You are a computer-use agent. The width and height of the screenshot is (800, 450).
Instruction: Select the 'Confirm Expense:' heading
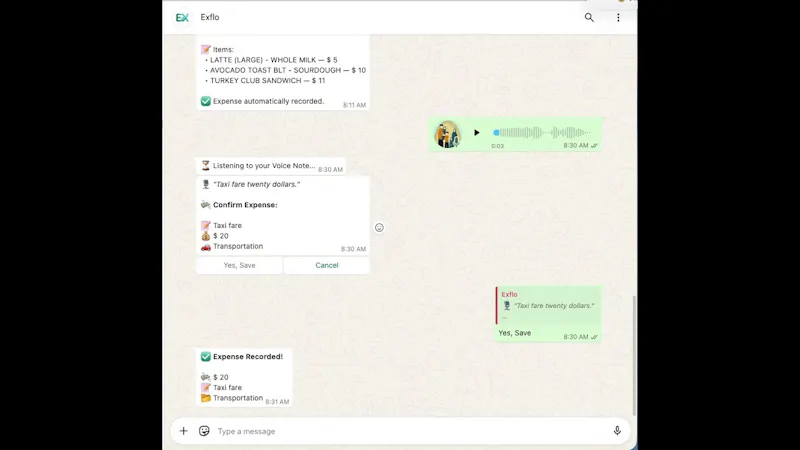[245, 205]
